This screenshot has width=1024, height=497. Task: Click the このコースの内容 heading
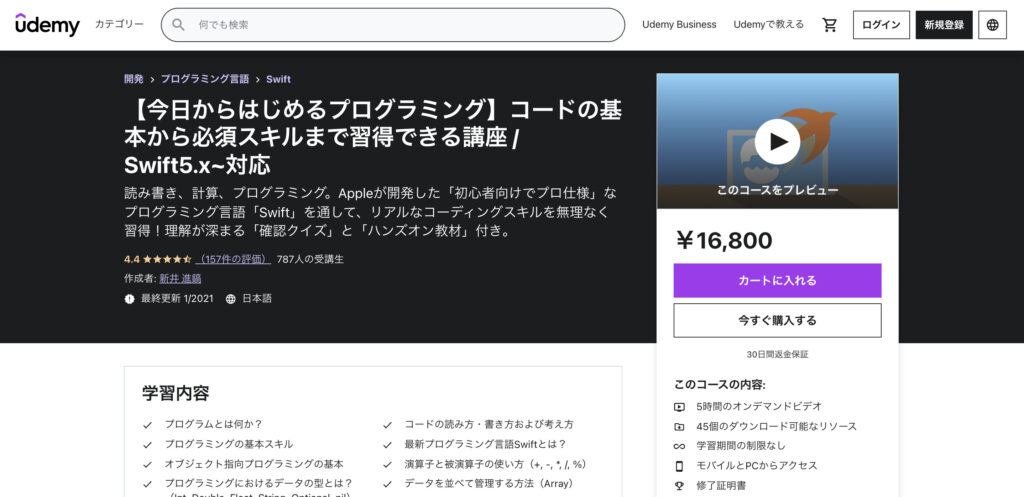tap(720, 385)
